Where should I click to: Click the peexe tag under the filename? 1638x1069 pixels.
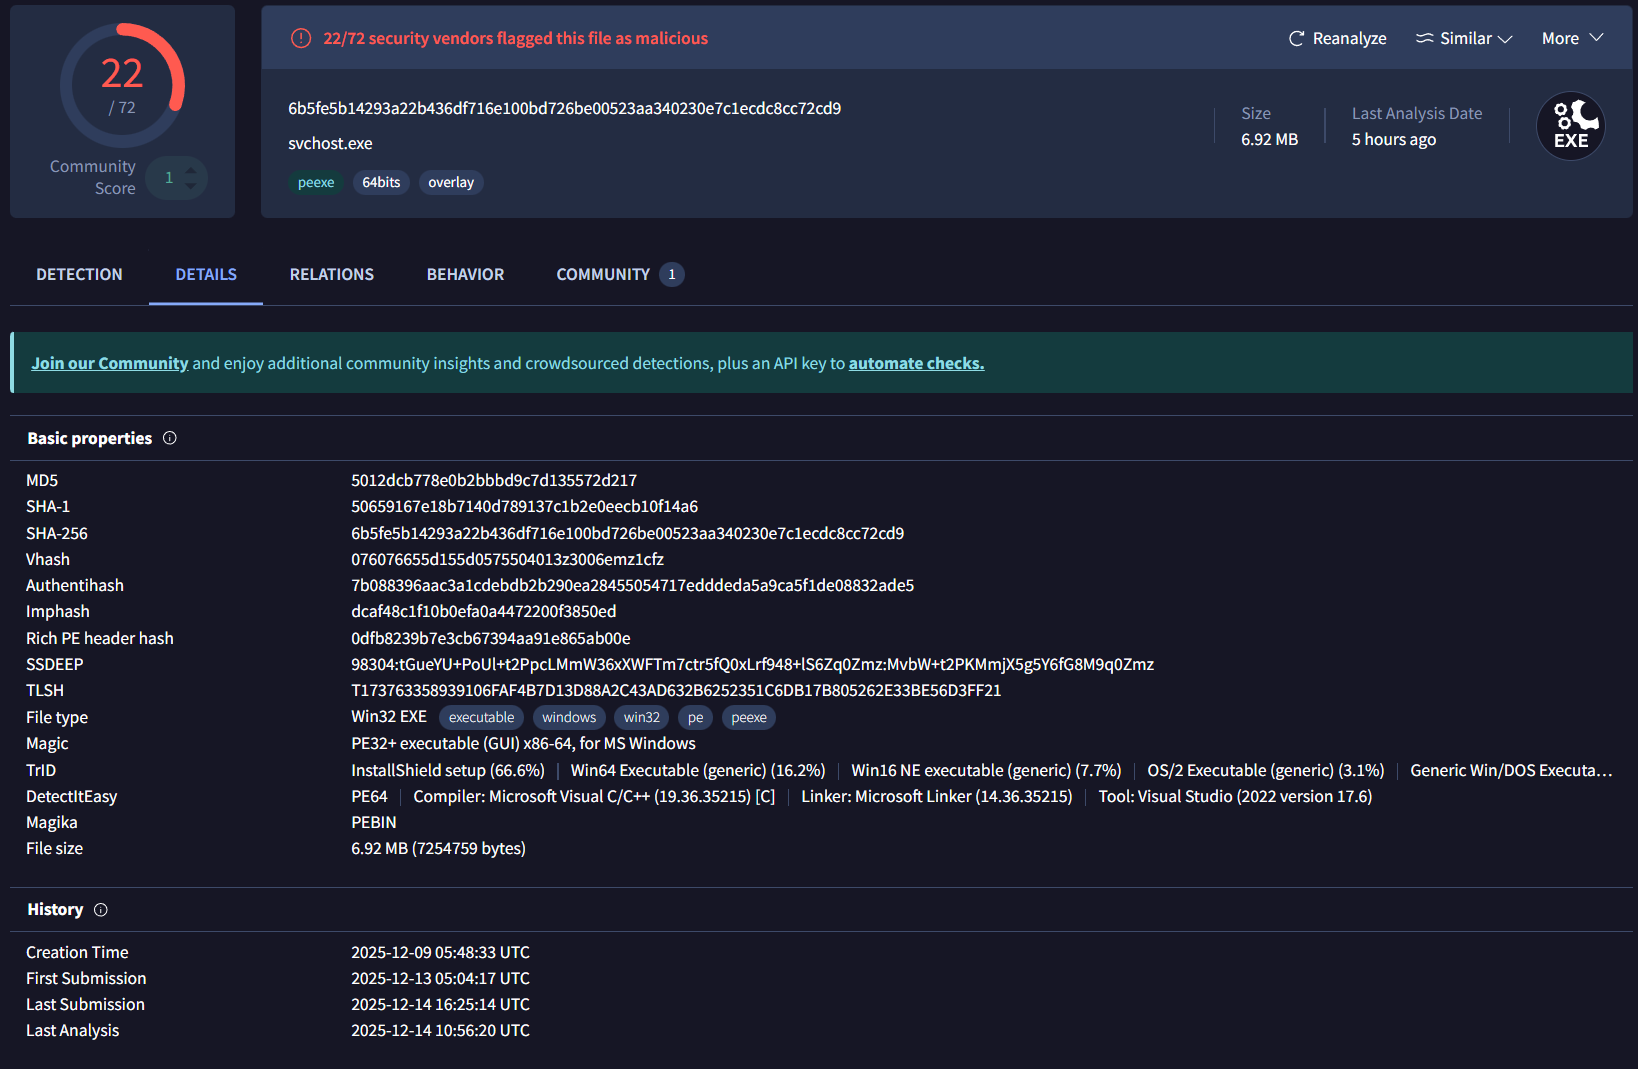(x=316, y=182)
